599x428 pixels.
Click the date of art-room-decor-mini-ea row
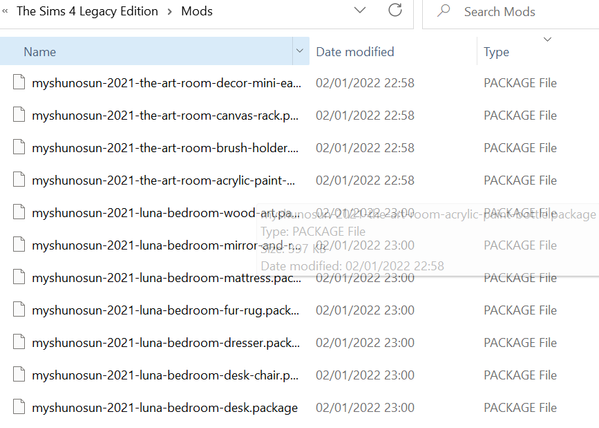click(x=365, y=83)
